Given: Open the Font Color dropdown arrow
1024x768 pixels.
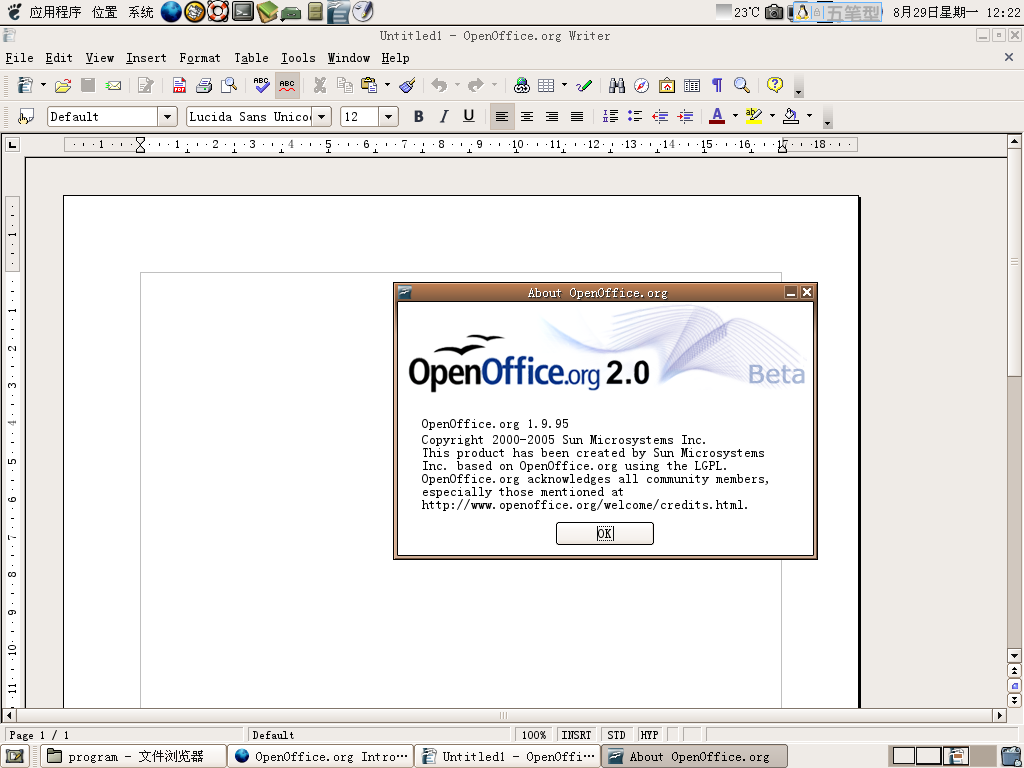Looking at the screenshot, I should (735, 116).
